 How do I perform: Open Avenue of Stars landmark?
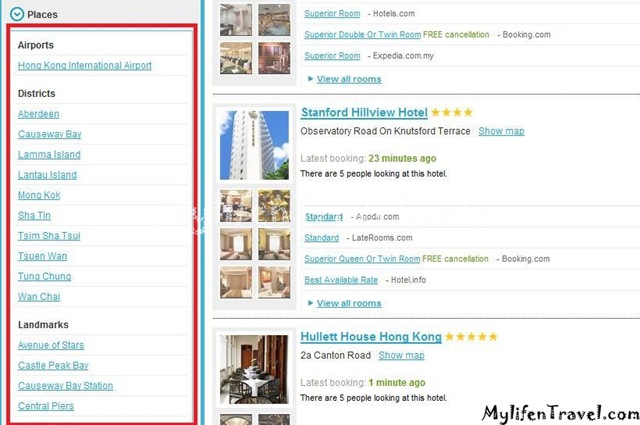click(51, 345)
